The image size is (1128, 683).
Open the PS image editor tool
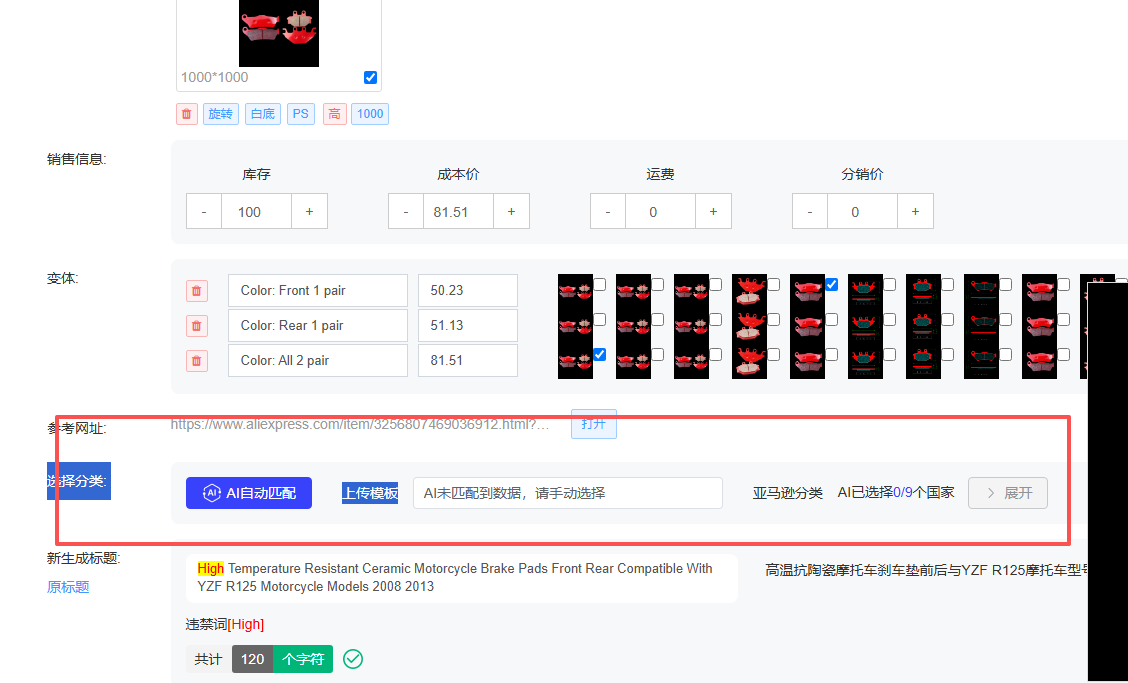click(301, 114)
